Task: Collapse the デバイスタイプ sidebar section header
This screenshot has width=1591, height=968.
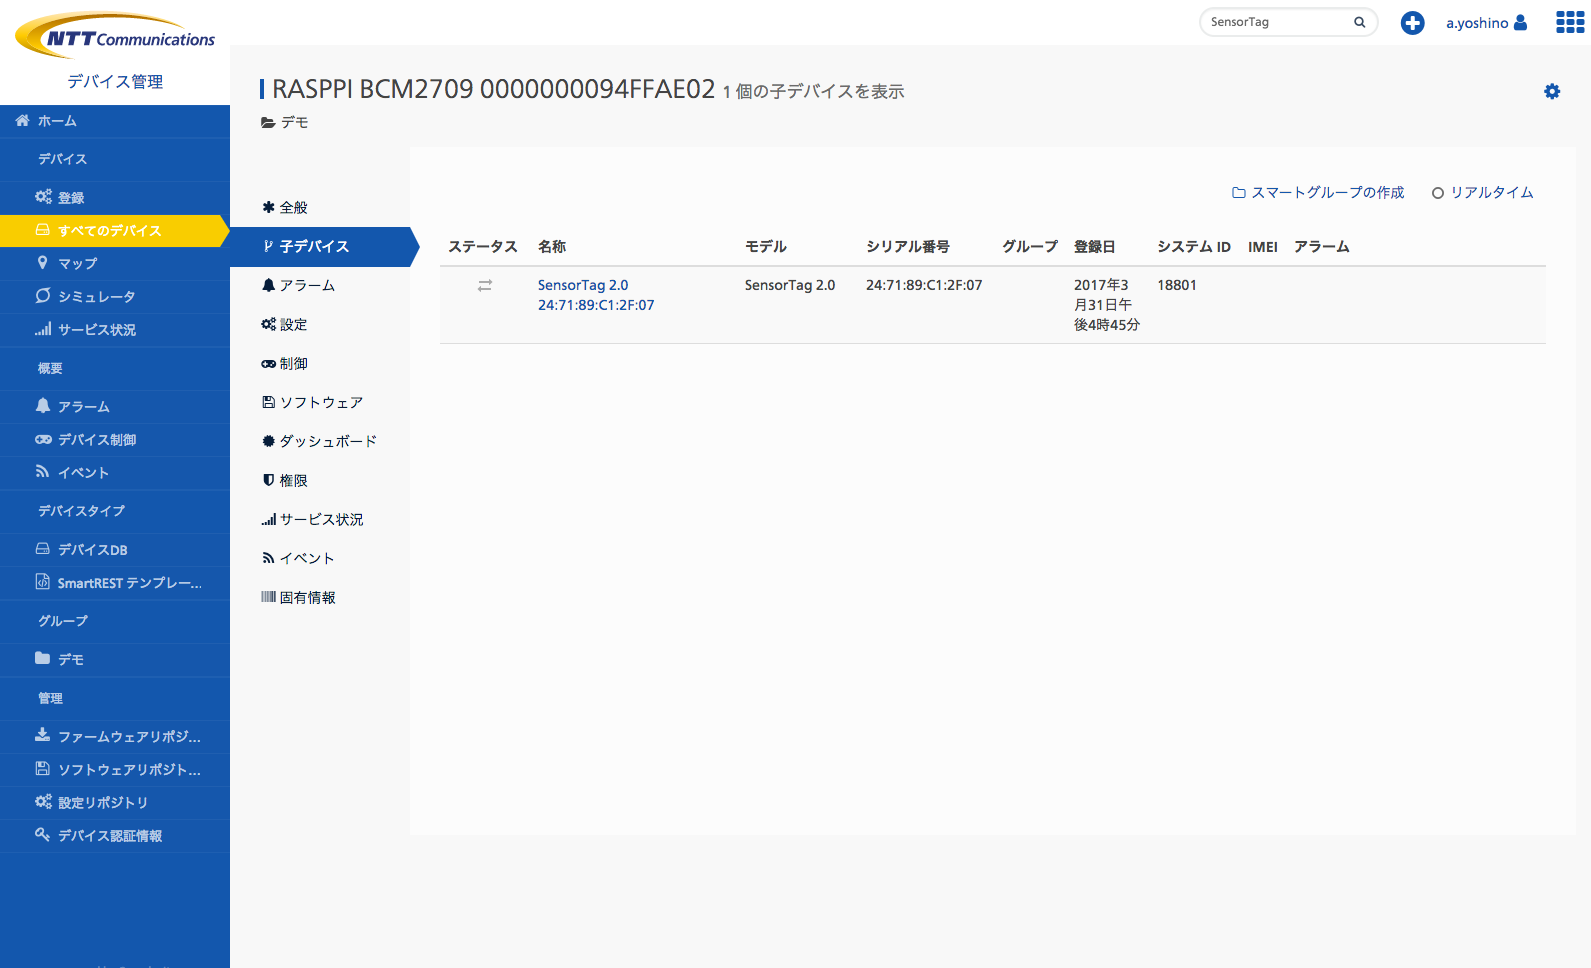Action: [115, 511]
